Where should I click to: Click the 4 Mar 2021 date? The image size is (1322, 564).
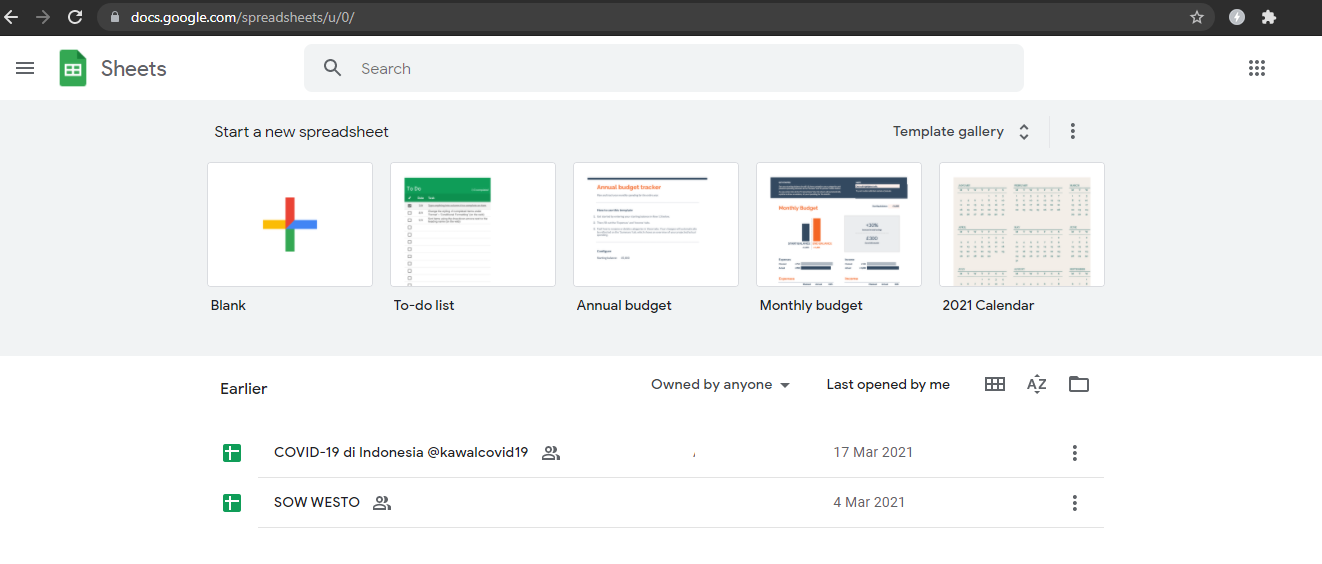[x=869, y=502]
